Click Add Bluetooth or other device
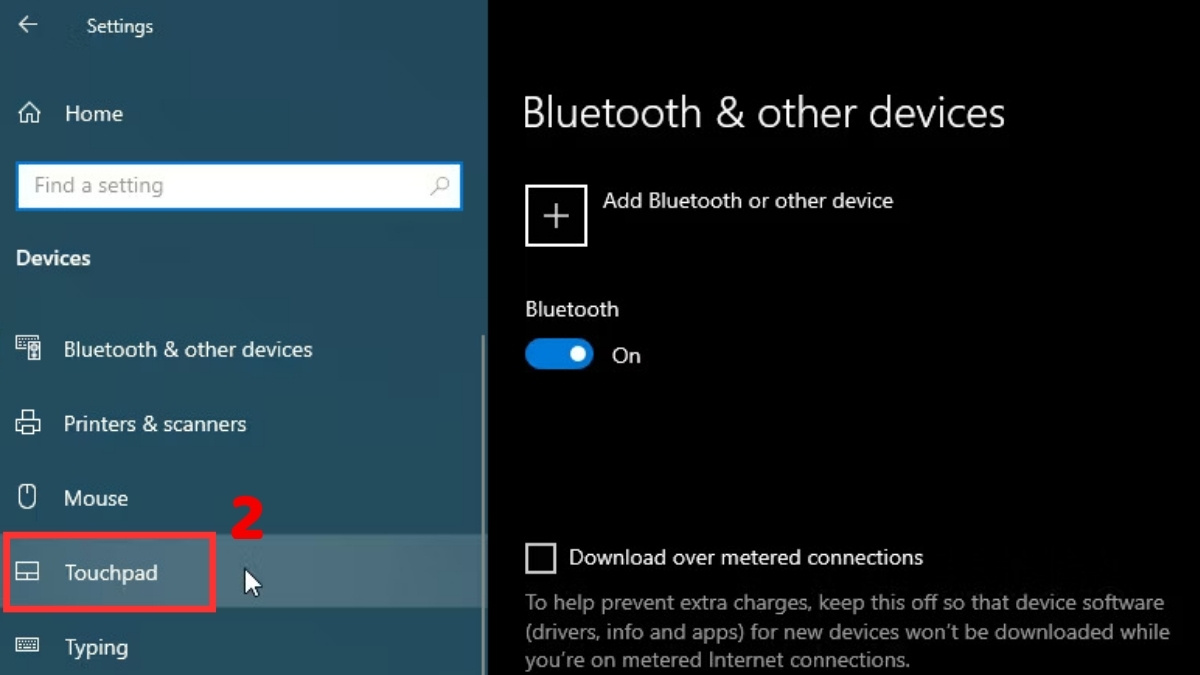 (747, 200)
